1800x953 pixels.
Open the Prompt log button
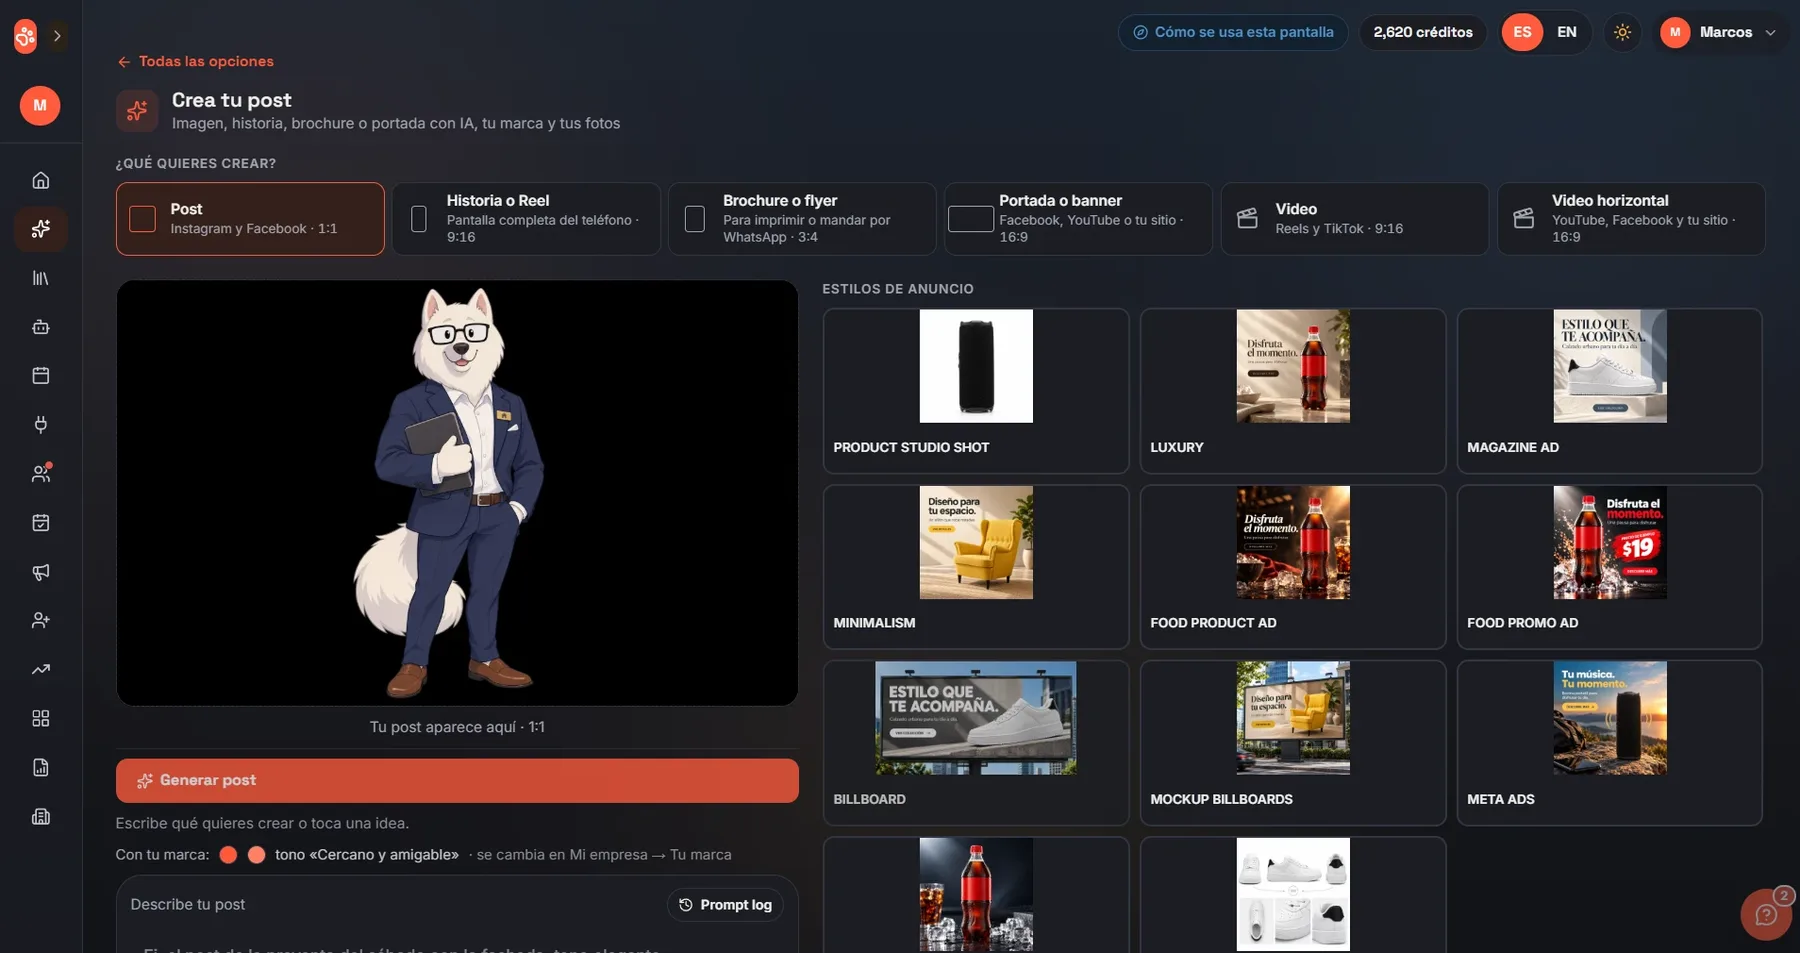coord(726,905)
